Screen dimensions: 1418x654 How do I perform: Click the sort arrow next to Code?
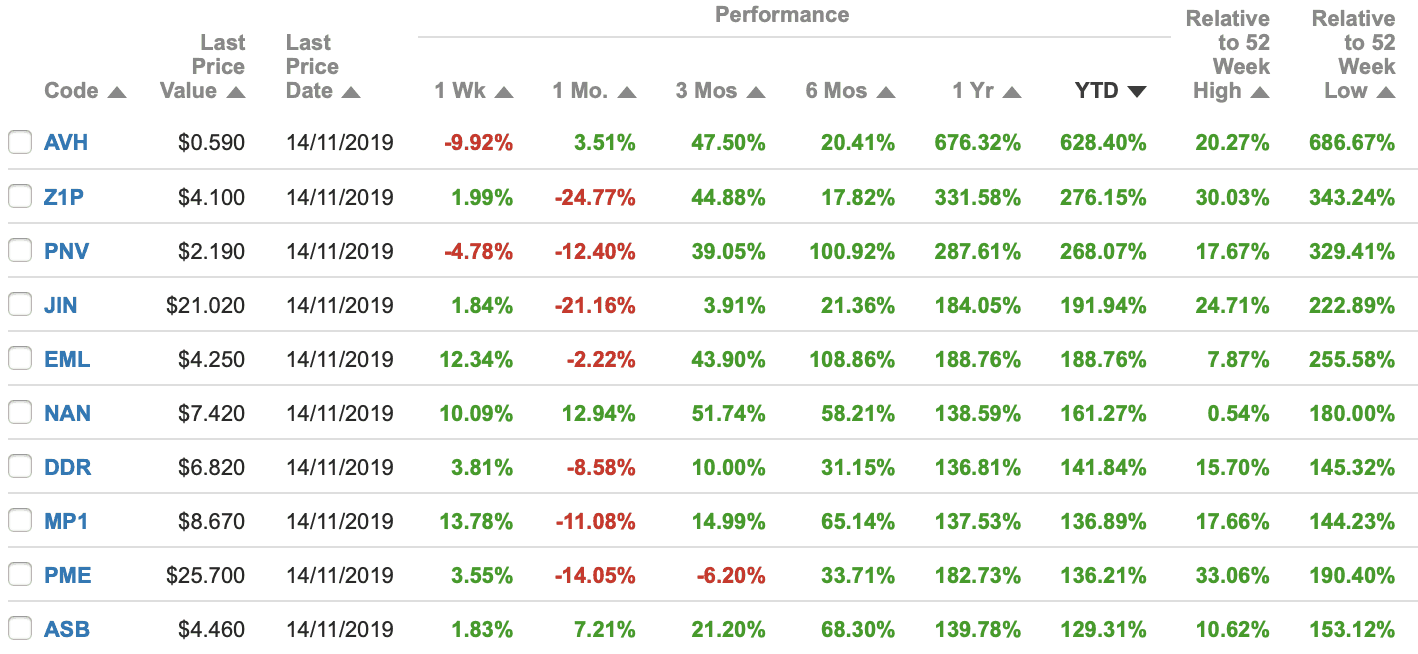[x=117, y=92]
